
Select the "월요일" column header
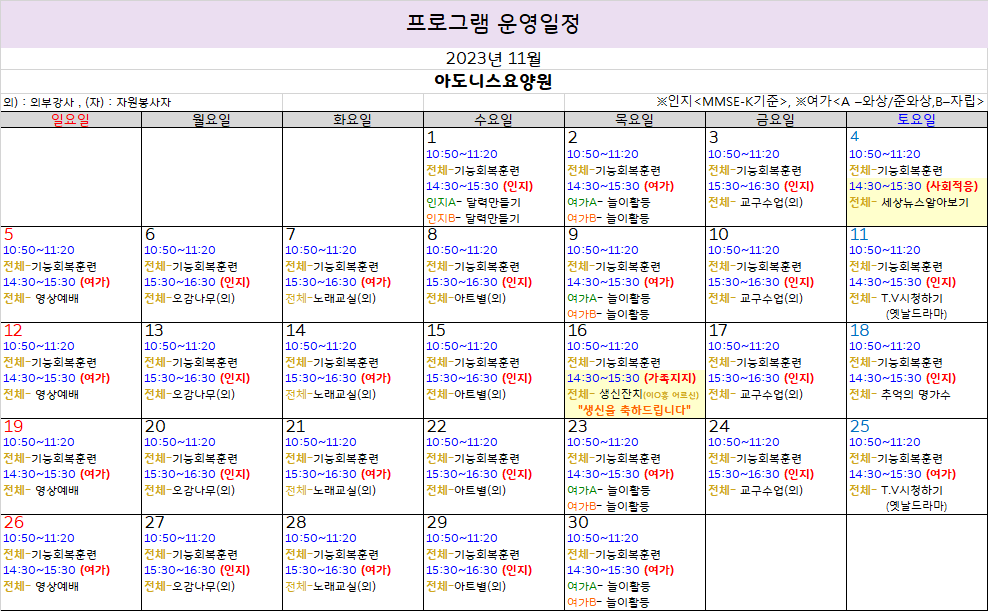212,120
